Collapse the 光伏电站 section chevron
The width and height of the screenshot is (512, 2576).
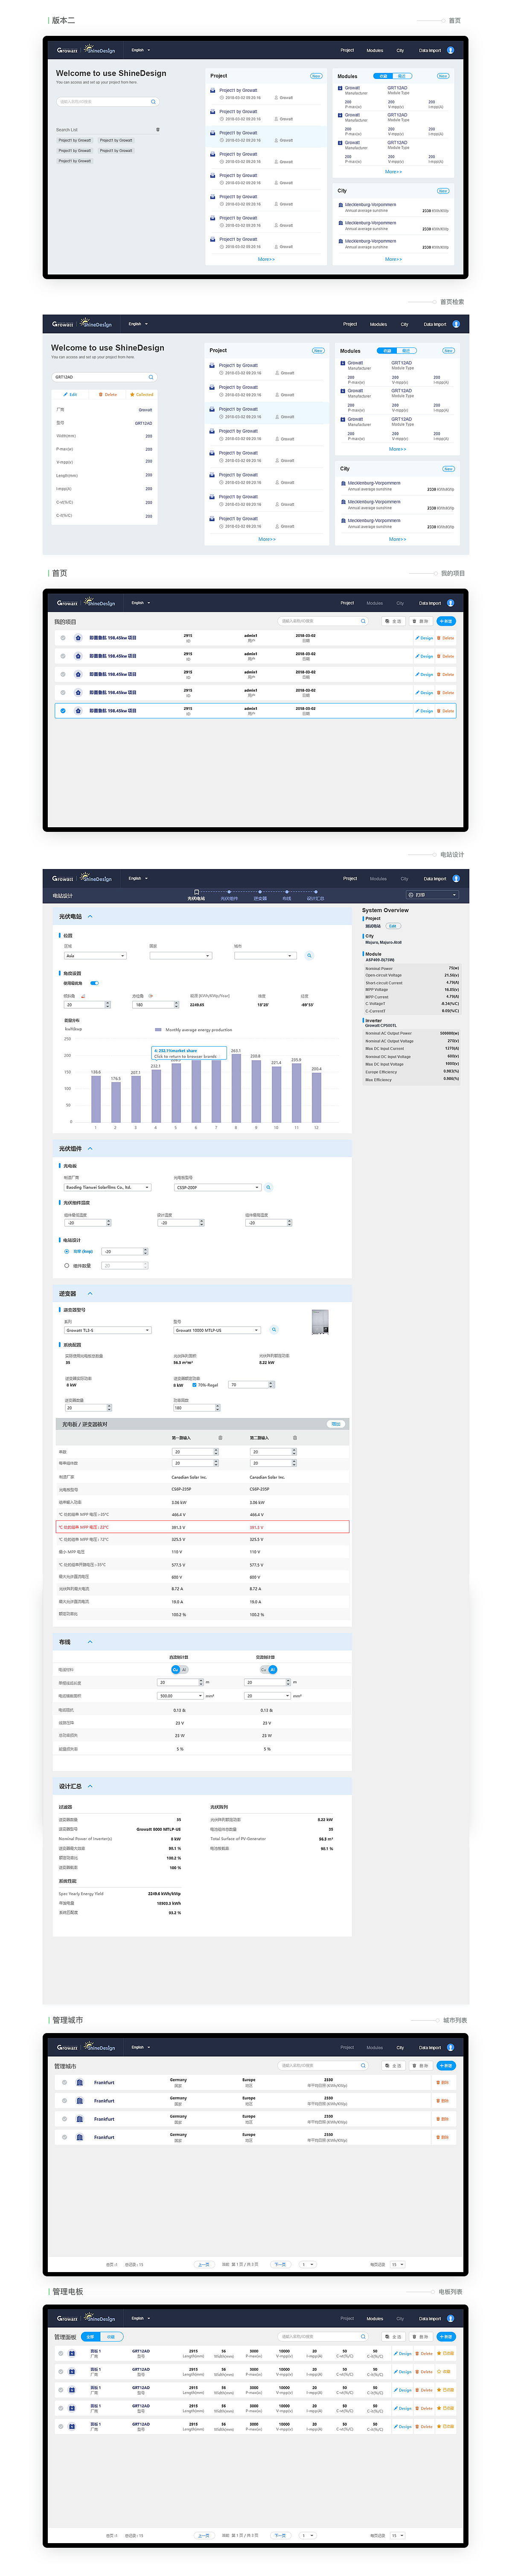click(90, 916)
